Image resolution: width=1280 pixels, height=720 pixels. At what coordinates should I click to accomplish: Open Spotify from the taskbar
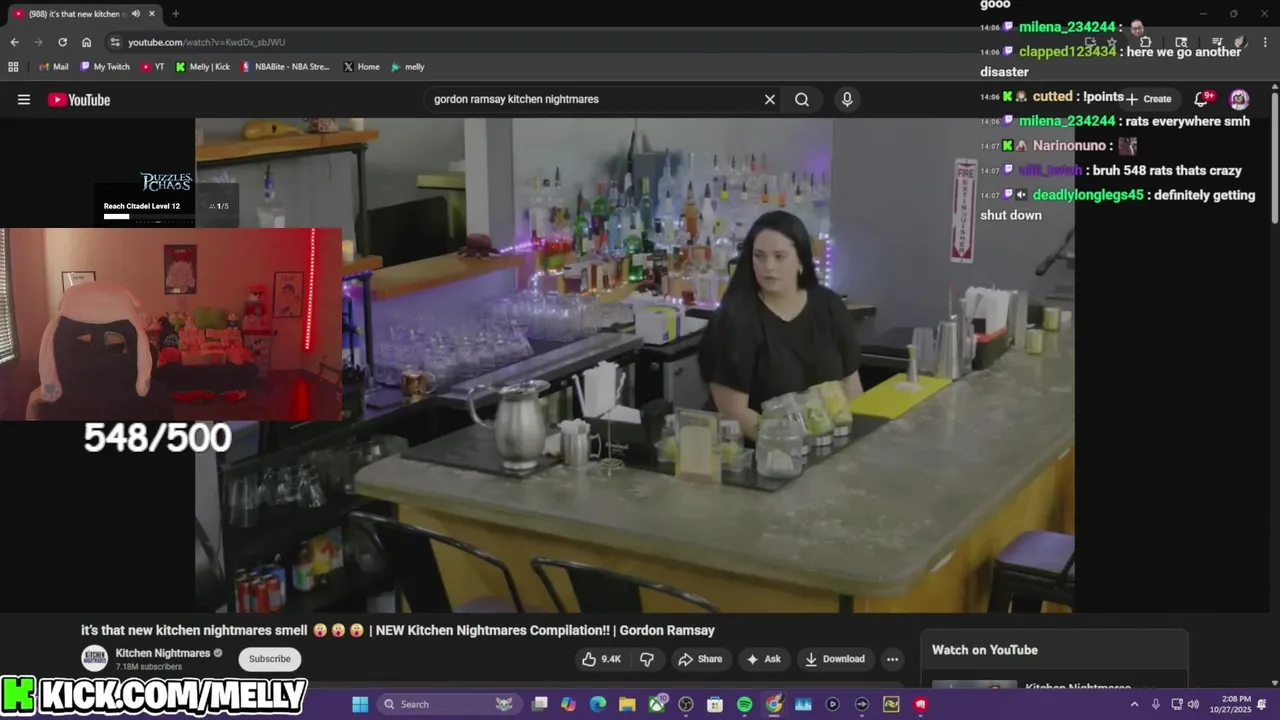click(x=744, y=704)
